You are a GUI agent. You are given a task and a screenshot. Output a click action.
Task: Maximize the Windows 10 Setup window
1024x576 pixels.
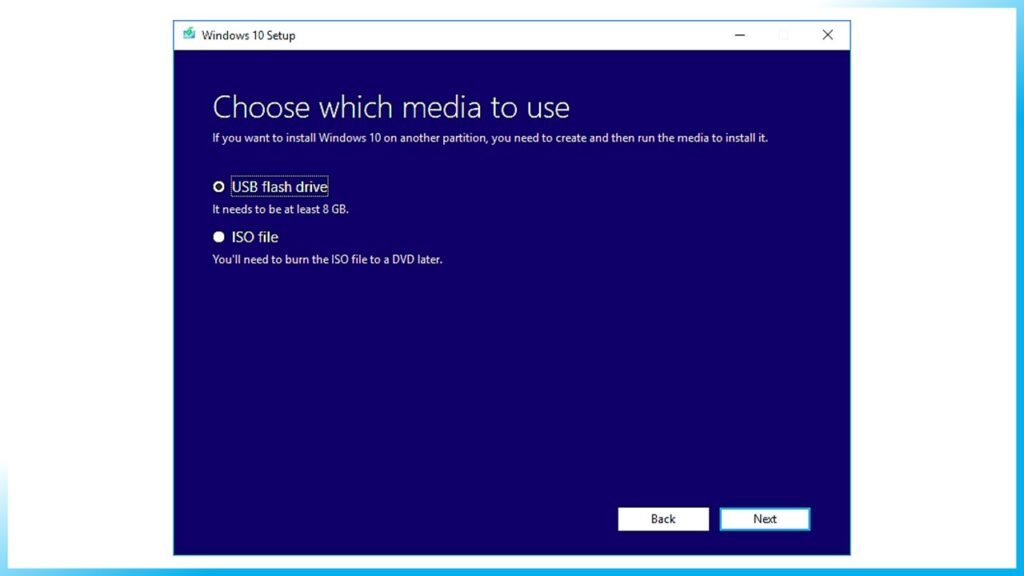tap(783, 34)
